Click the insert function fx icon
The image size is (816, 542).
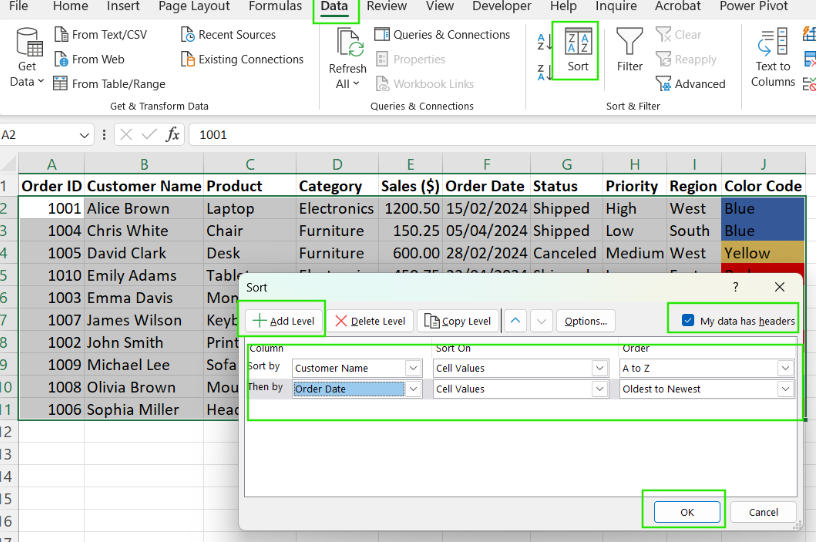(173, 134)
